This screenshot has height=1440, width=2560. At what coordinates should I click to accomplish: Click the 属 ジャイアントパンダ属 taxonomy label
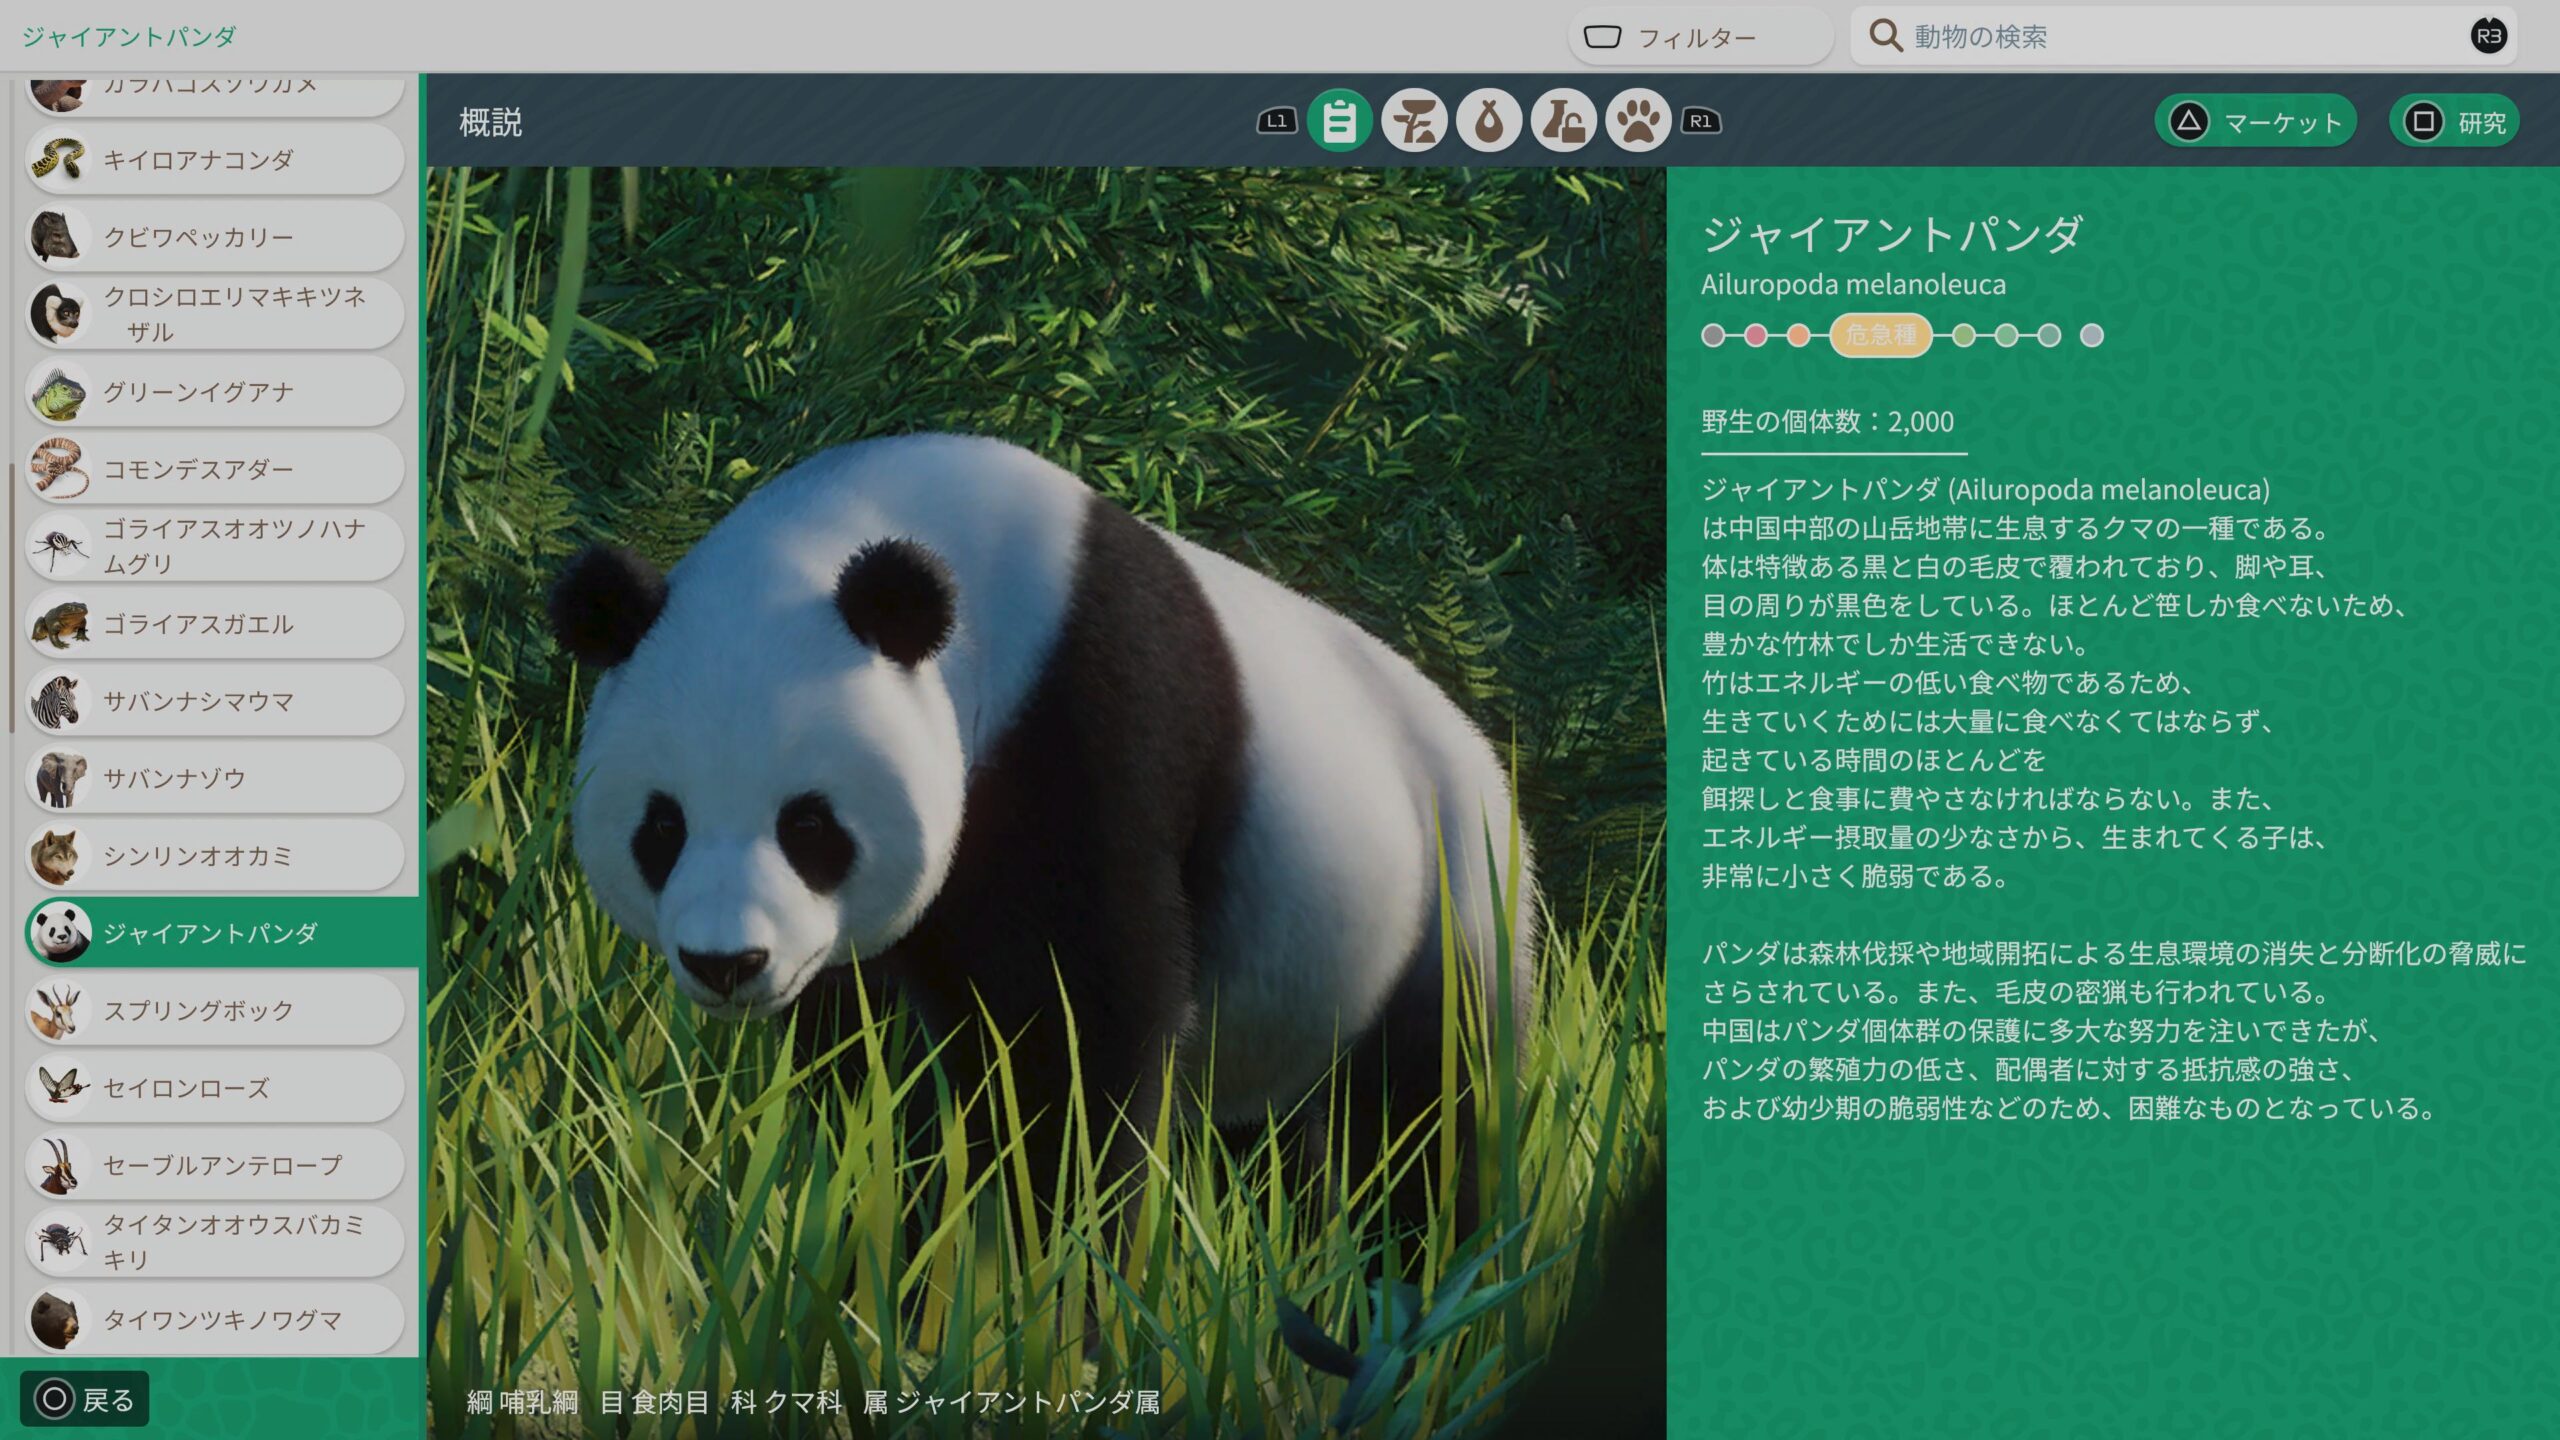point(1011,1402)
